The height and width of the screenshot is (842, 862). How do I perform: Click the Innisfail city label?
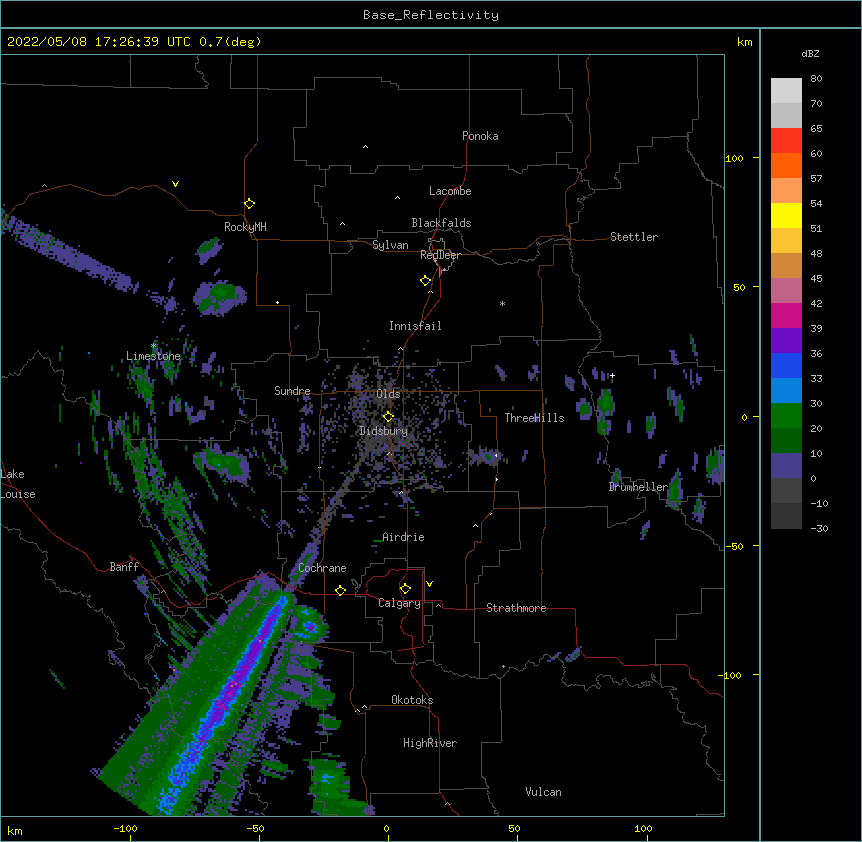[x=415, y=326]
